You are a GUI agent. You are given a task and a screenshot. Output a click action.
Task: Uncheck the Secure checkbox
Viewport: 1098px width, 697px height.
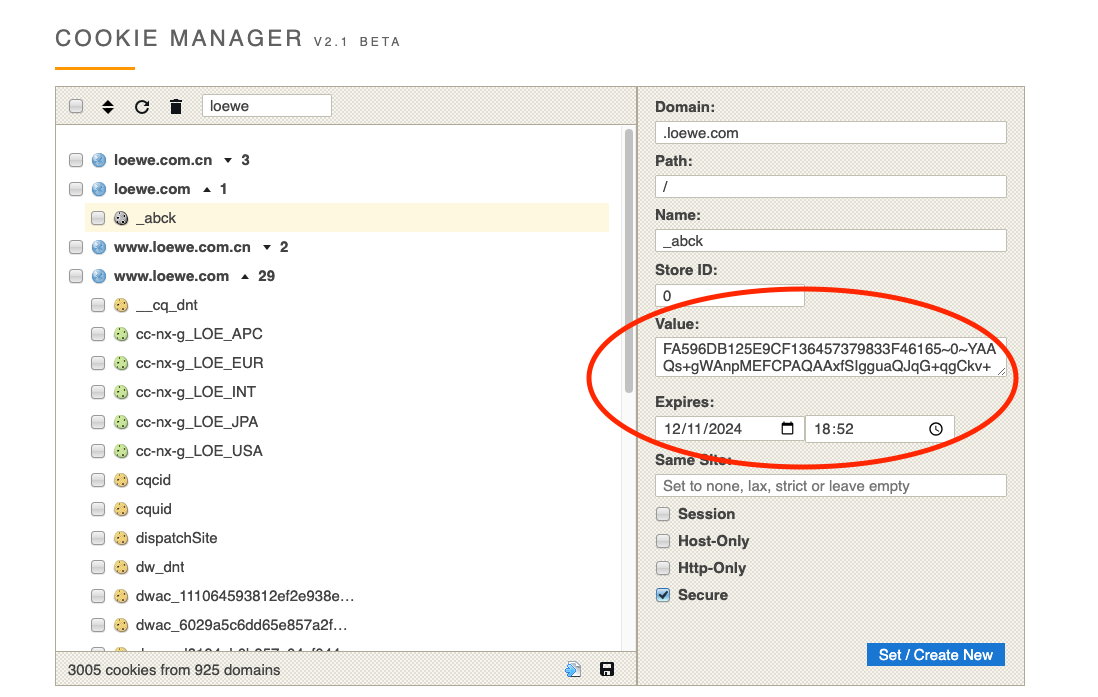pos(663,595)
